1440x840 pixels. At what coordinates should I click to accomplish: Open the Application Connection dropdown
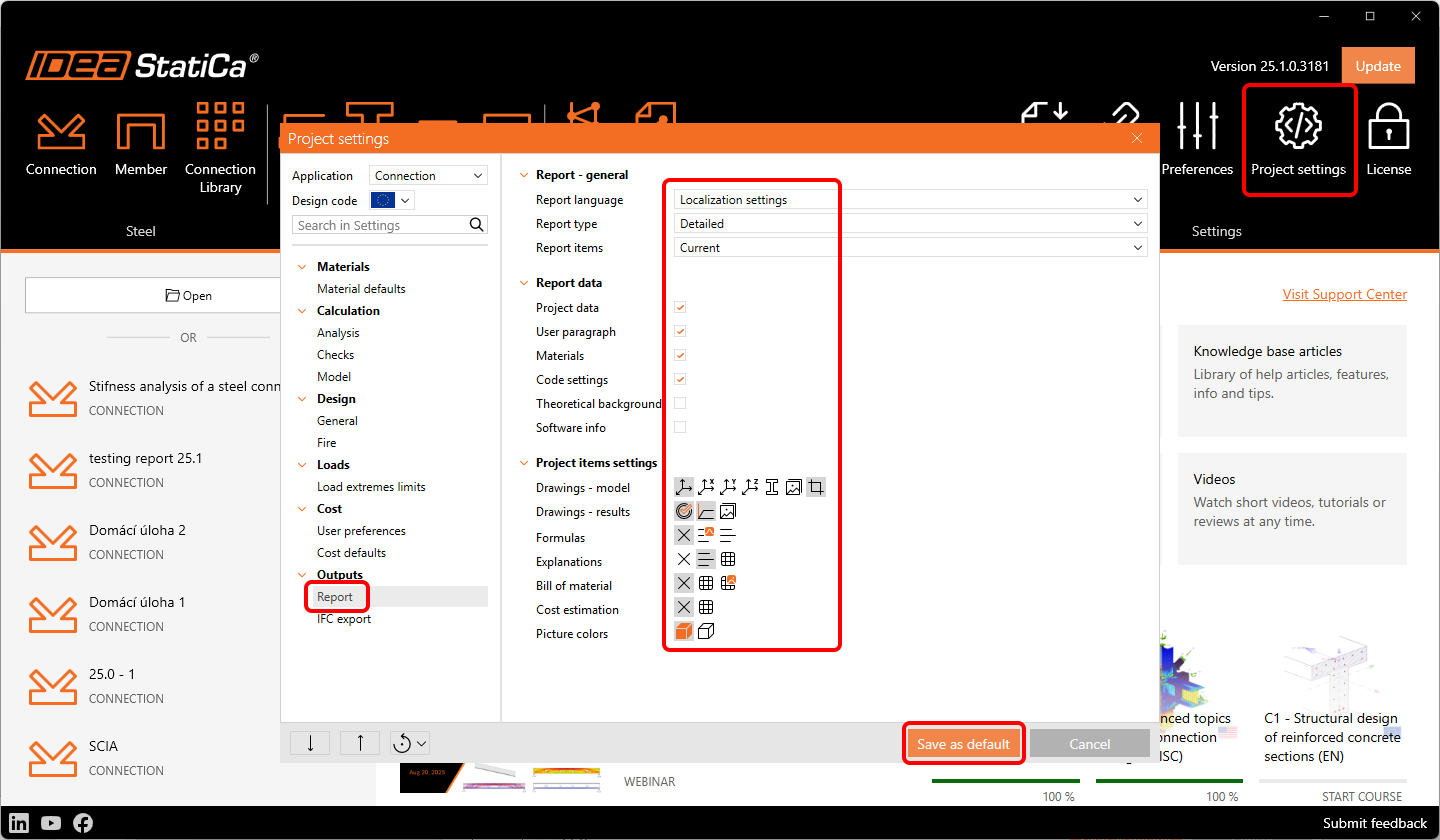pyautogui.click(x=428, y=176)
